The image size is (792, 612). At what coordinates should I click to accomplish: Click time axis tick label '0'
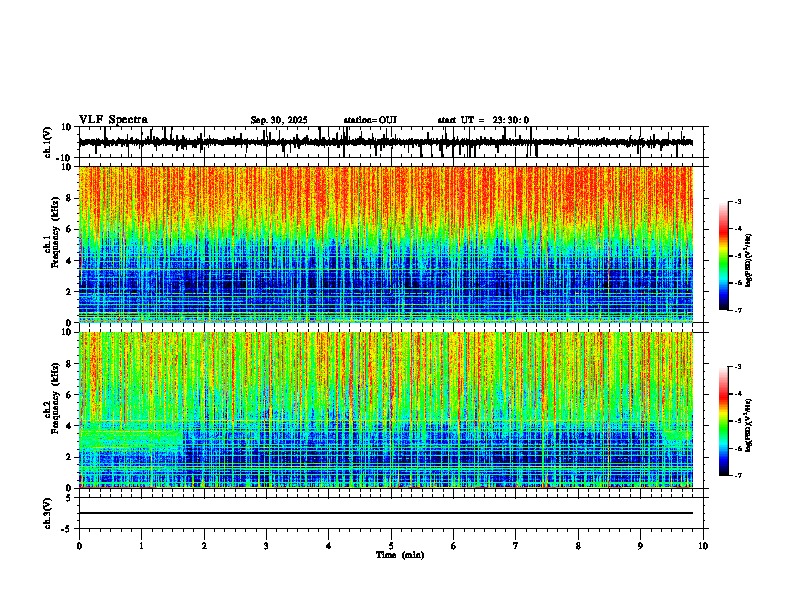[x=79, y=546]
